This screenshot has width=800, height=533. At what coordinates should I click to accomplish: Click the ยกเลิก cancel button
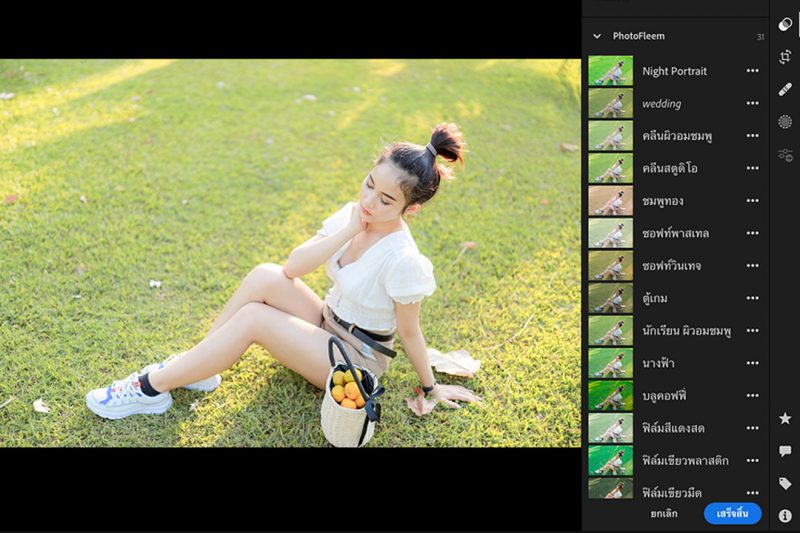click(664, 514)
